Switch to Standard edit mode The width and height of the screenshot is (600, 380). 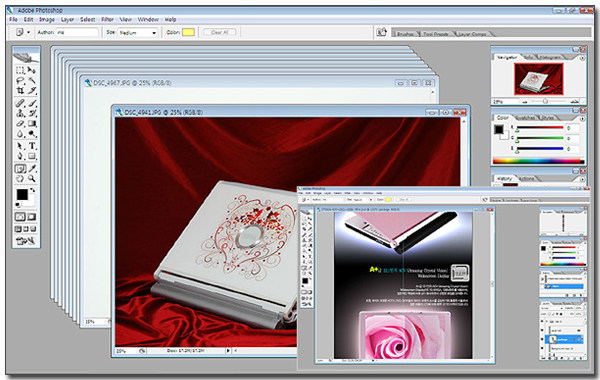pos(20,217)
